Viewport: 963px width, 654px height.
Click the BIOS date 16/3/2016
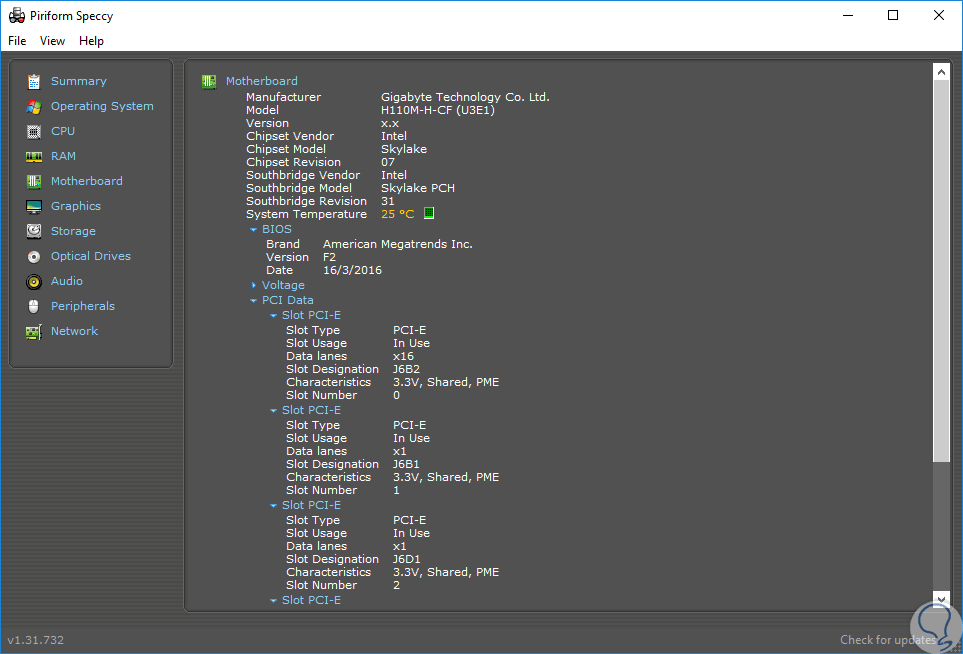tap(352, 270)
